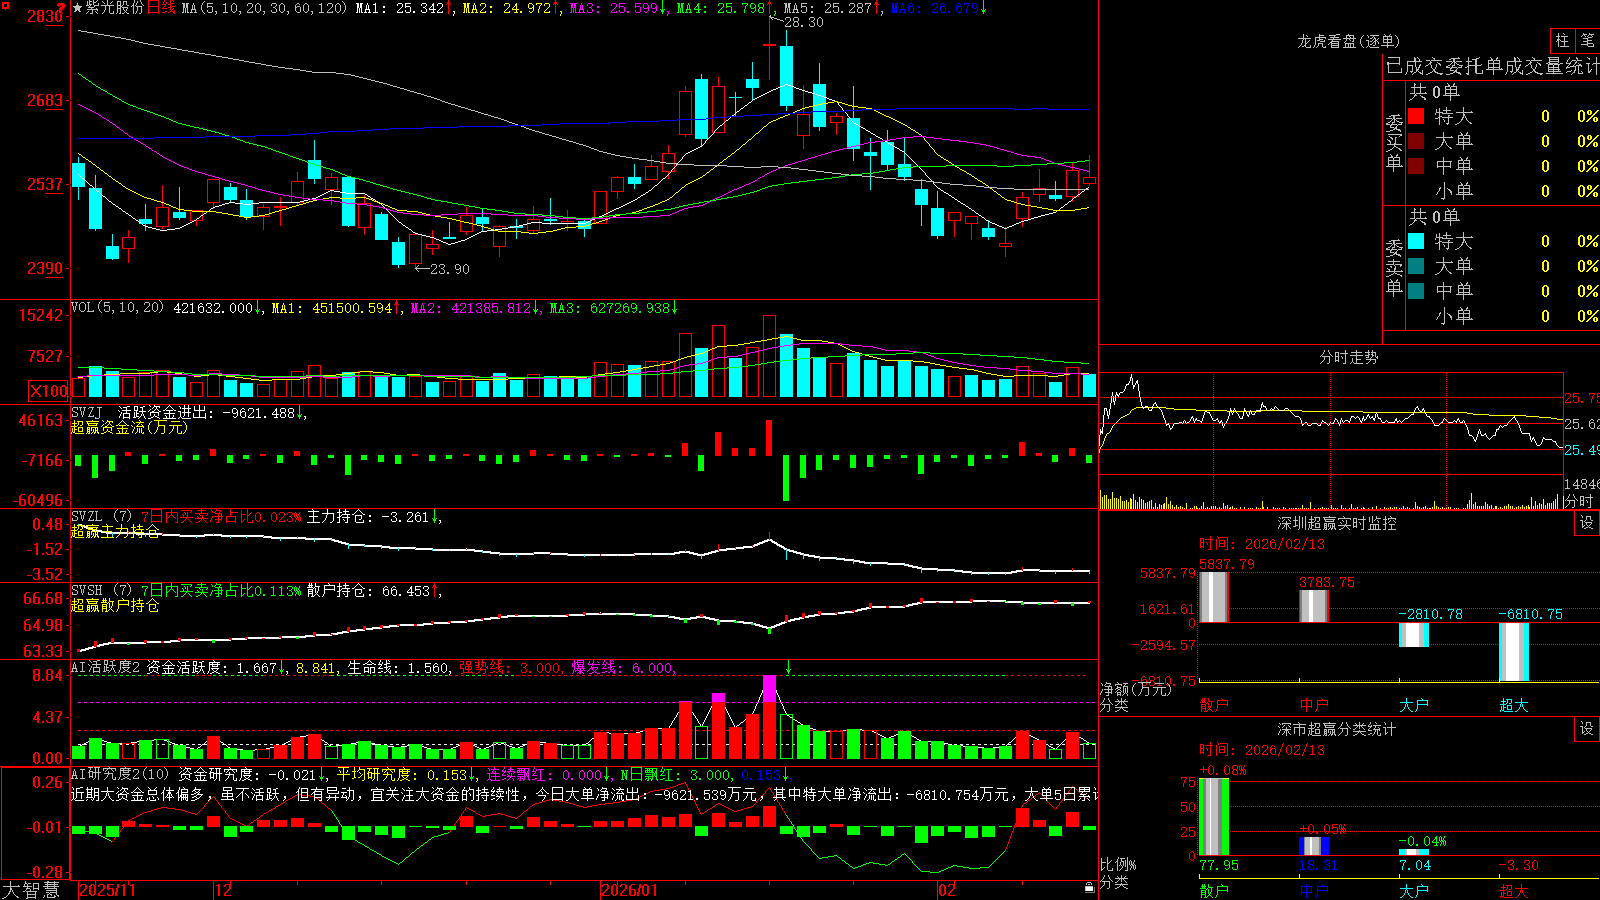The width and height of the screenshot is (1600, 900).
Task: Click the 5837.79 散户 bar in 实时监控
Action: coord(1213,597)
